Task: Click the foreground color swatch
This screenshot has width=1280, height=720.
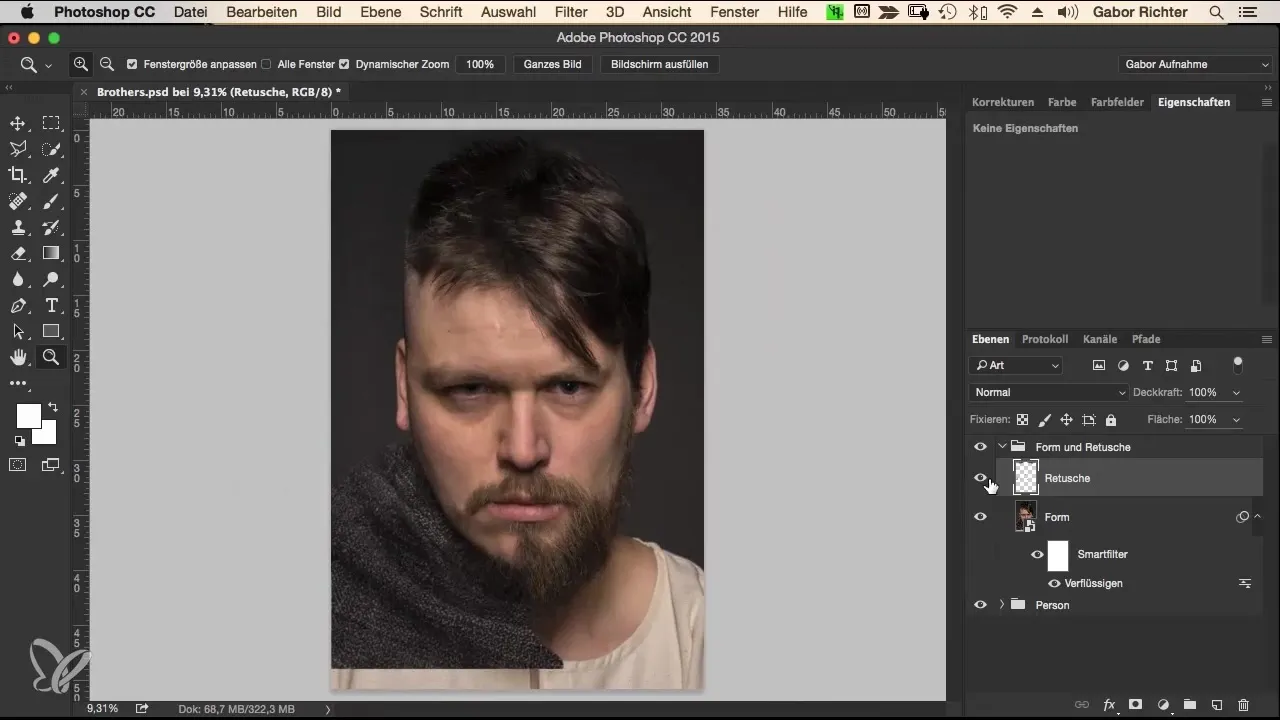Action: pos(28,415)
